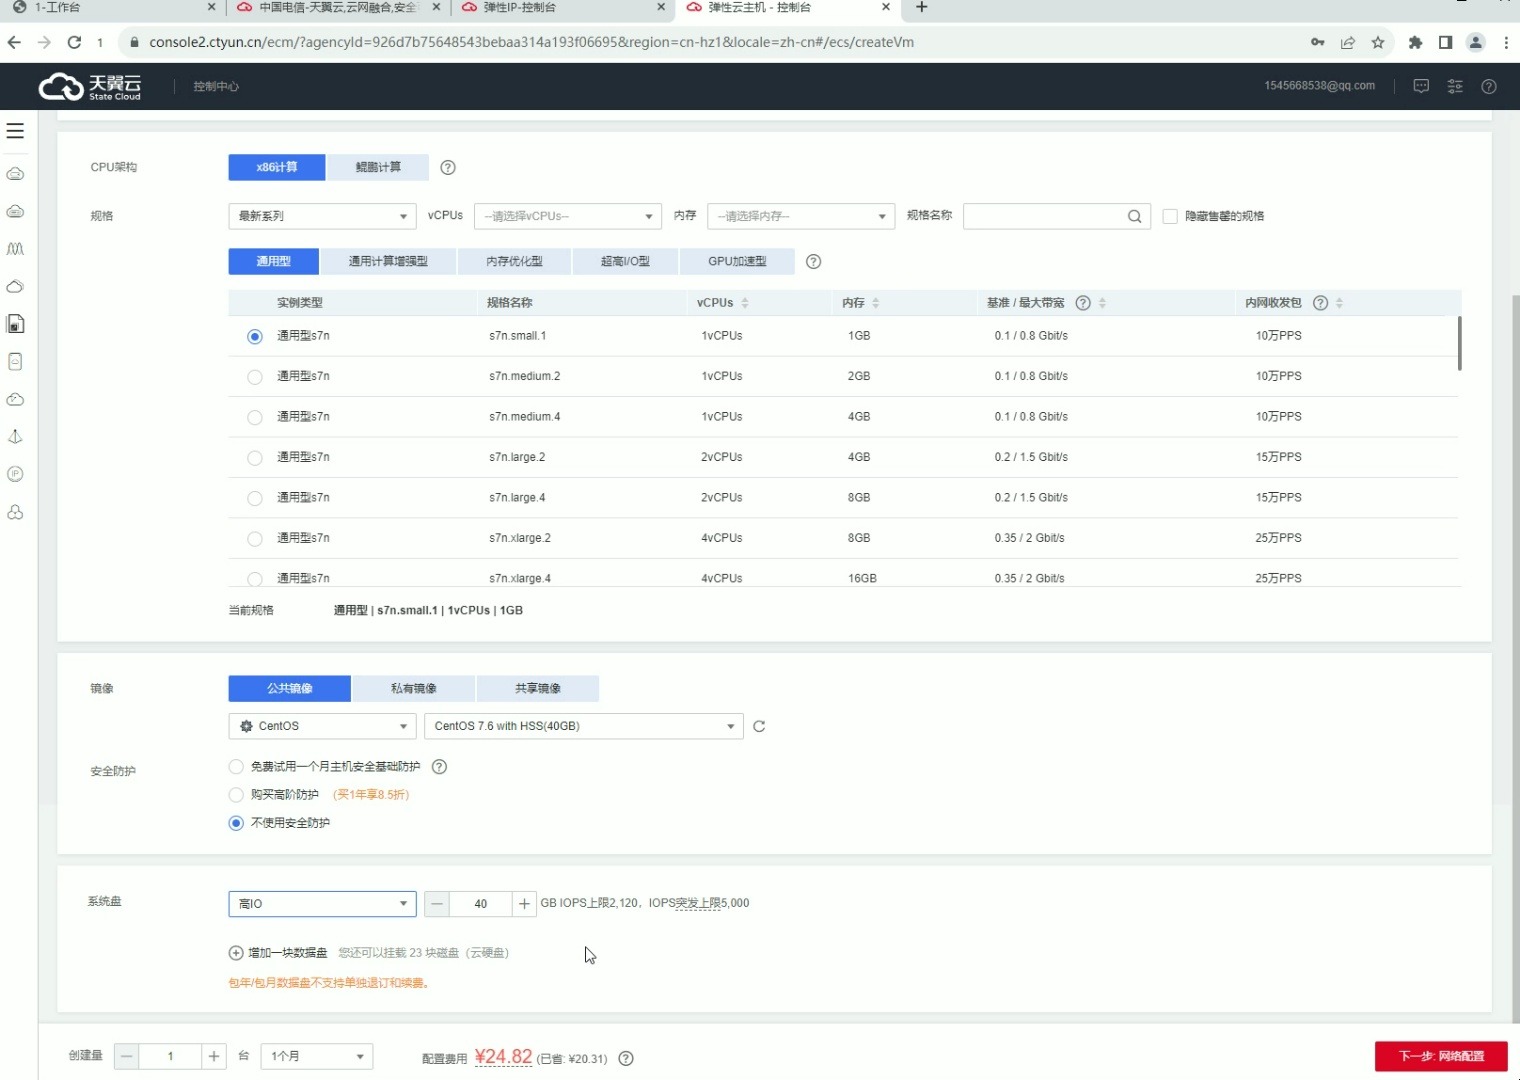Click the search magnifier in the 规格名称 field
This screenshot has height=1080, width=1520.
1134,216
